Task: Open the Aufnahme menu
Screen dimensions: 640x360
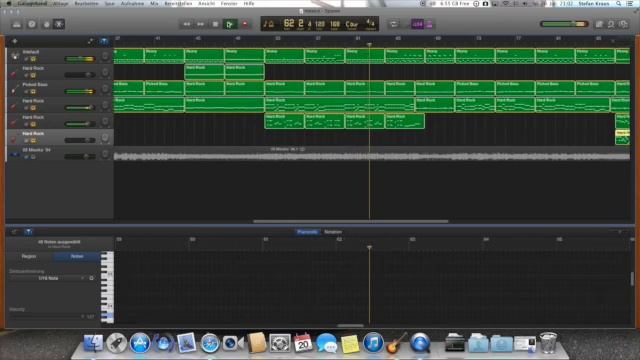Action: [x=132, y=3]
